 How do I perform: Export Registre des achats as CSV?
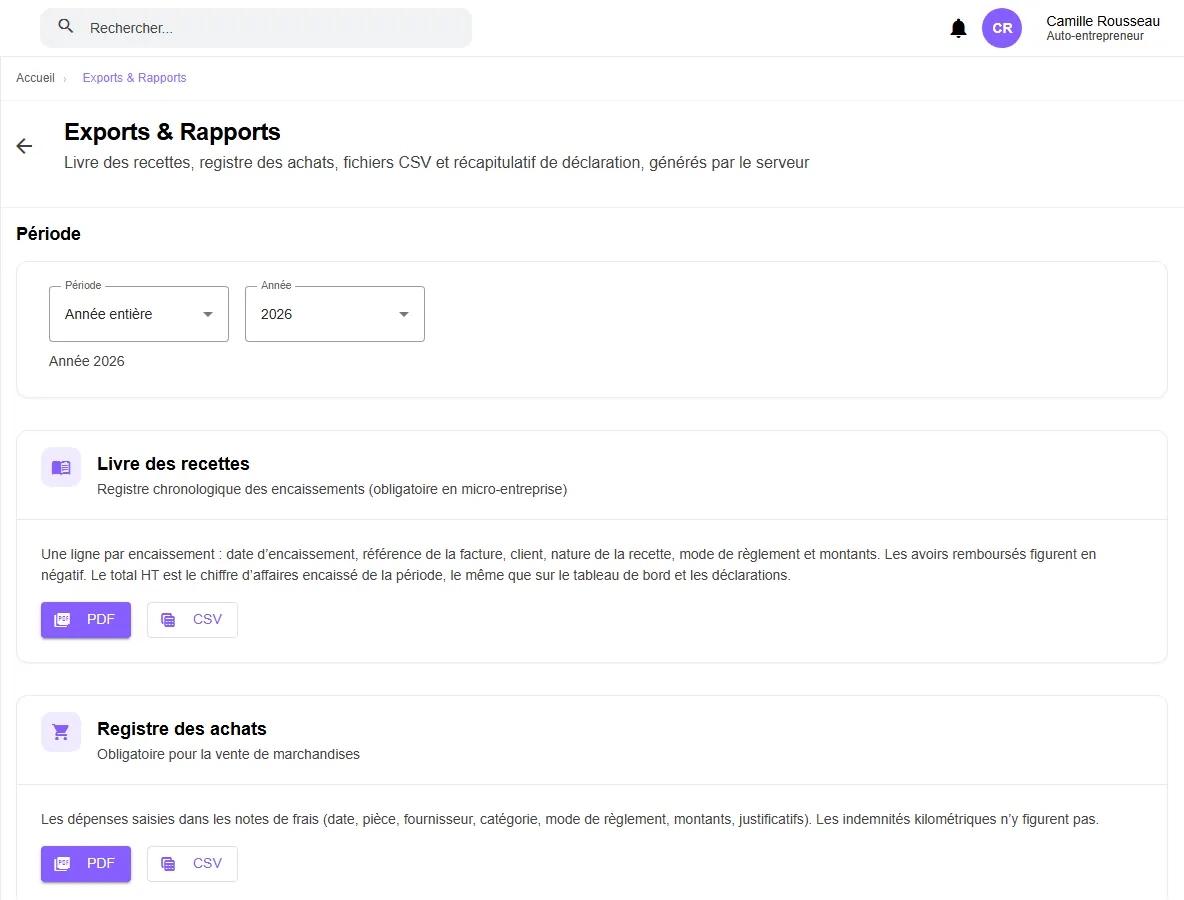192,864
